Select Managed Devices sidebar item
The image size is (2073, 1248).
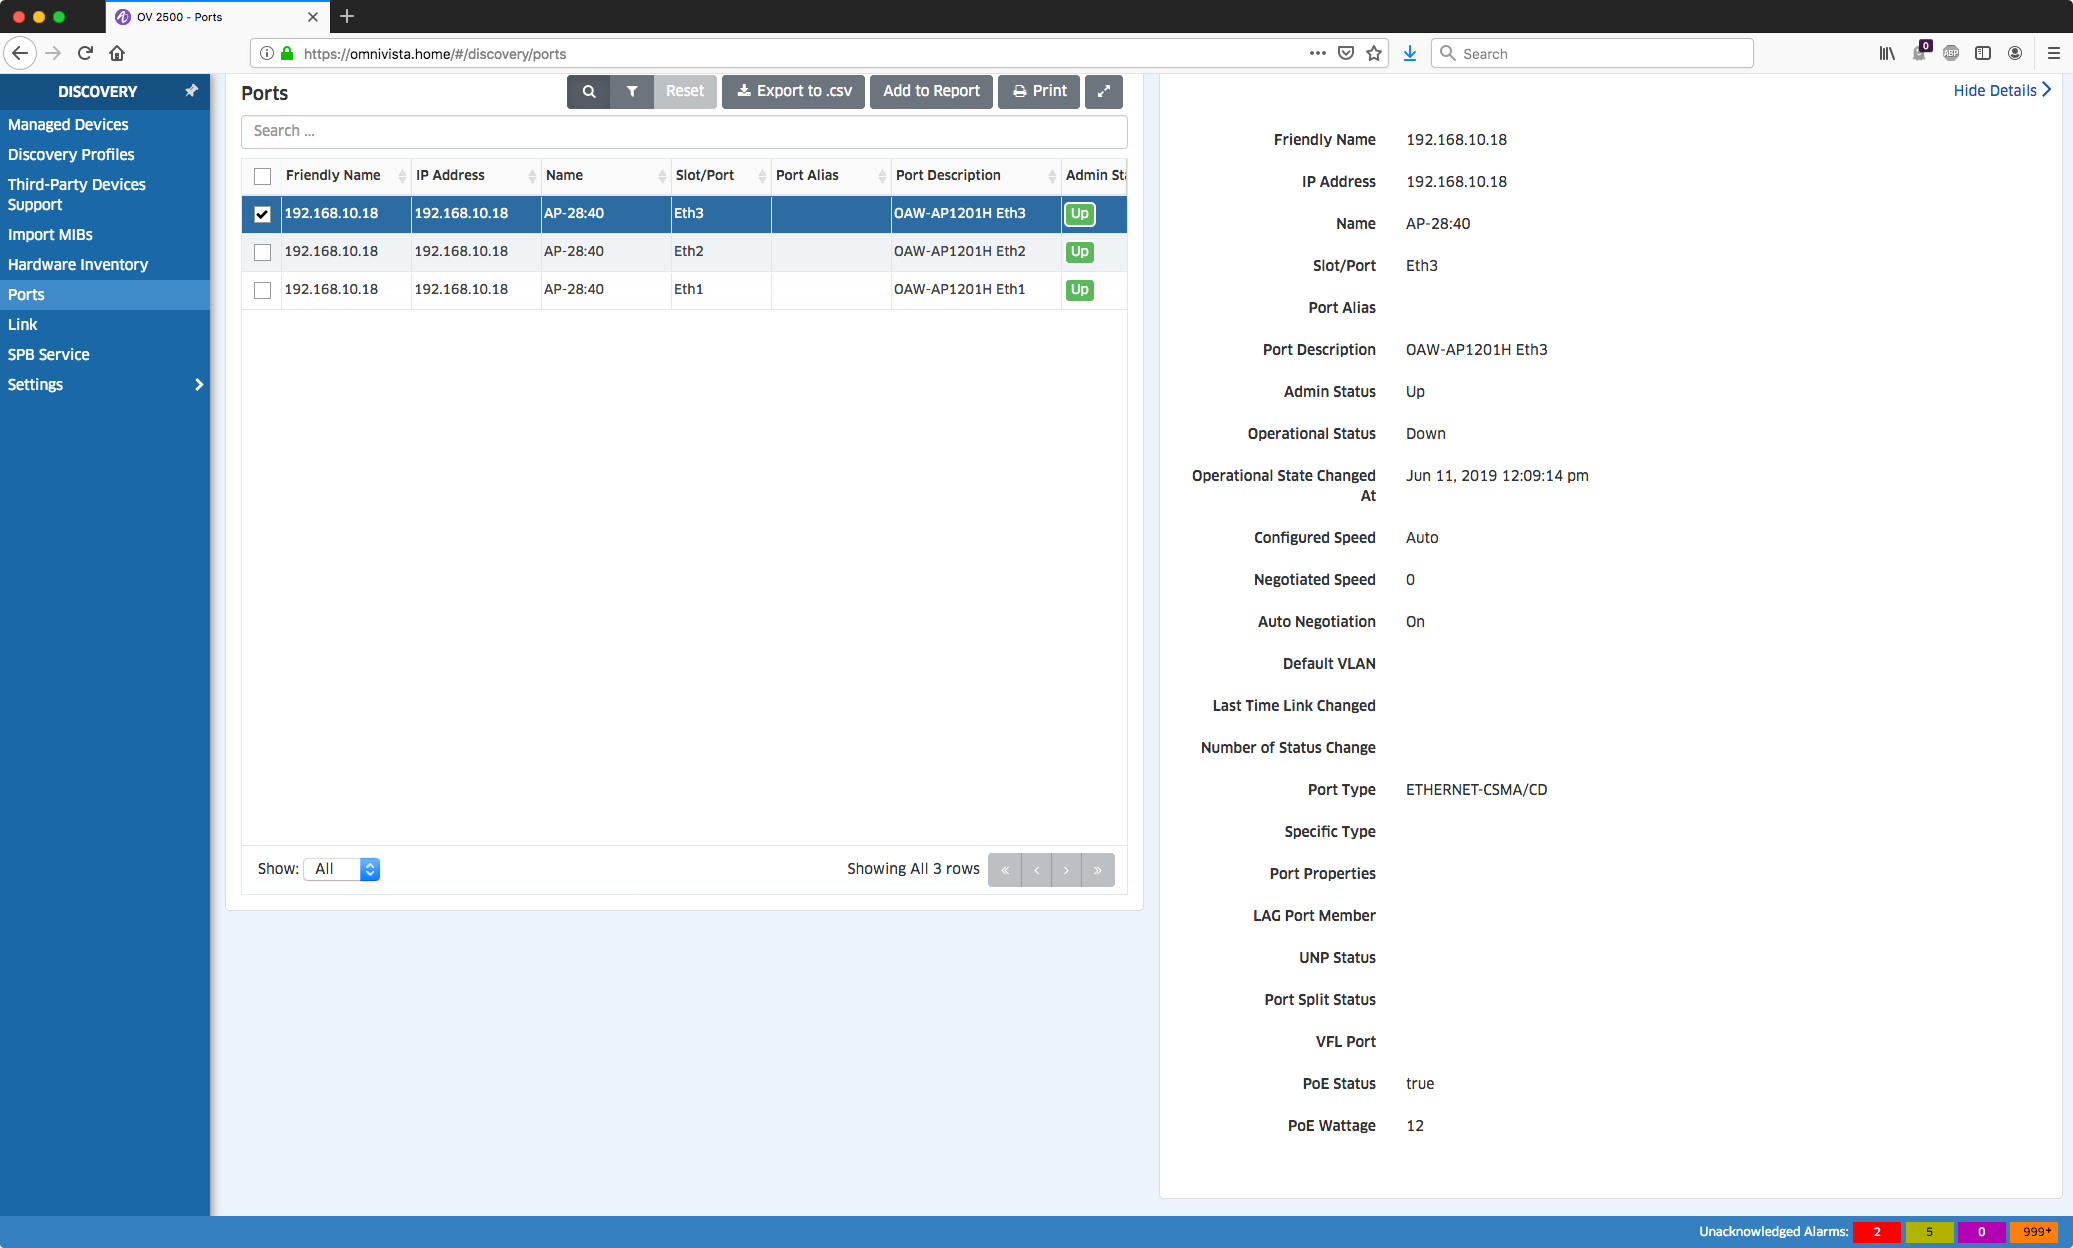click(68, 125)
